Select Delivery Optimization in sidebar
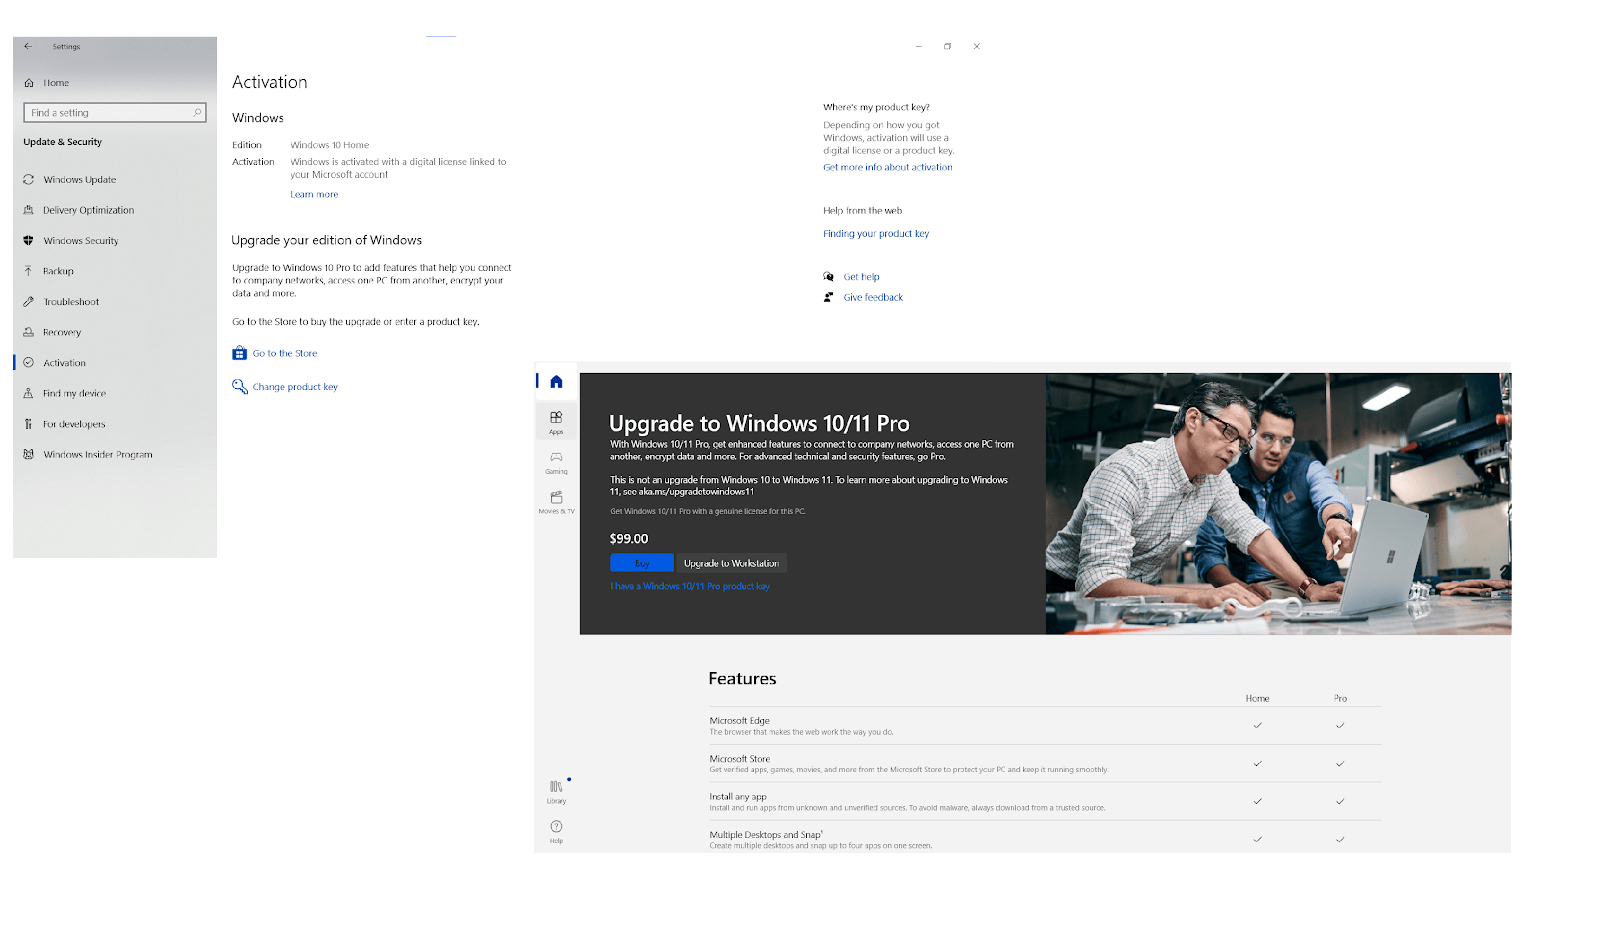 point(88,210)
